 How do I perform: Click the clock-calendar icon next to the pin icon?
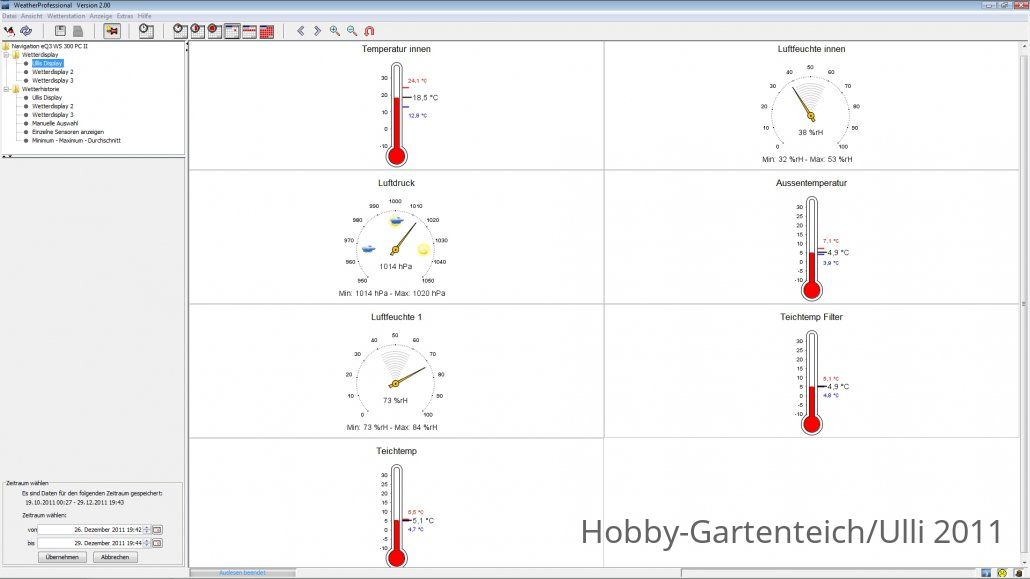click(x=146, y=31)
